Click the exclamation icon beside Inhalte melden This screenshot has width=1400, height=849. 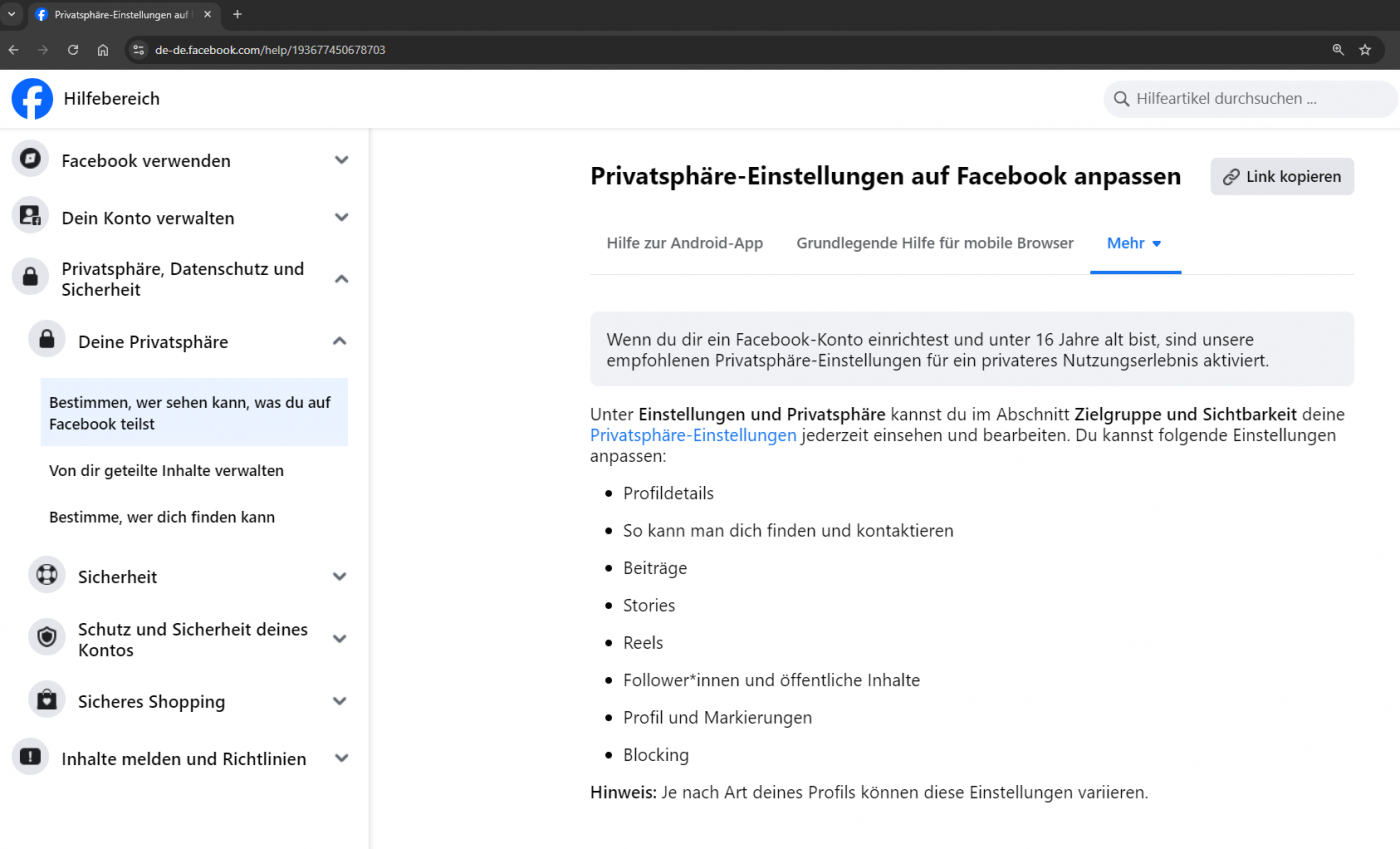click(30, 757)
